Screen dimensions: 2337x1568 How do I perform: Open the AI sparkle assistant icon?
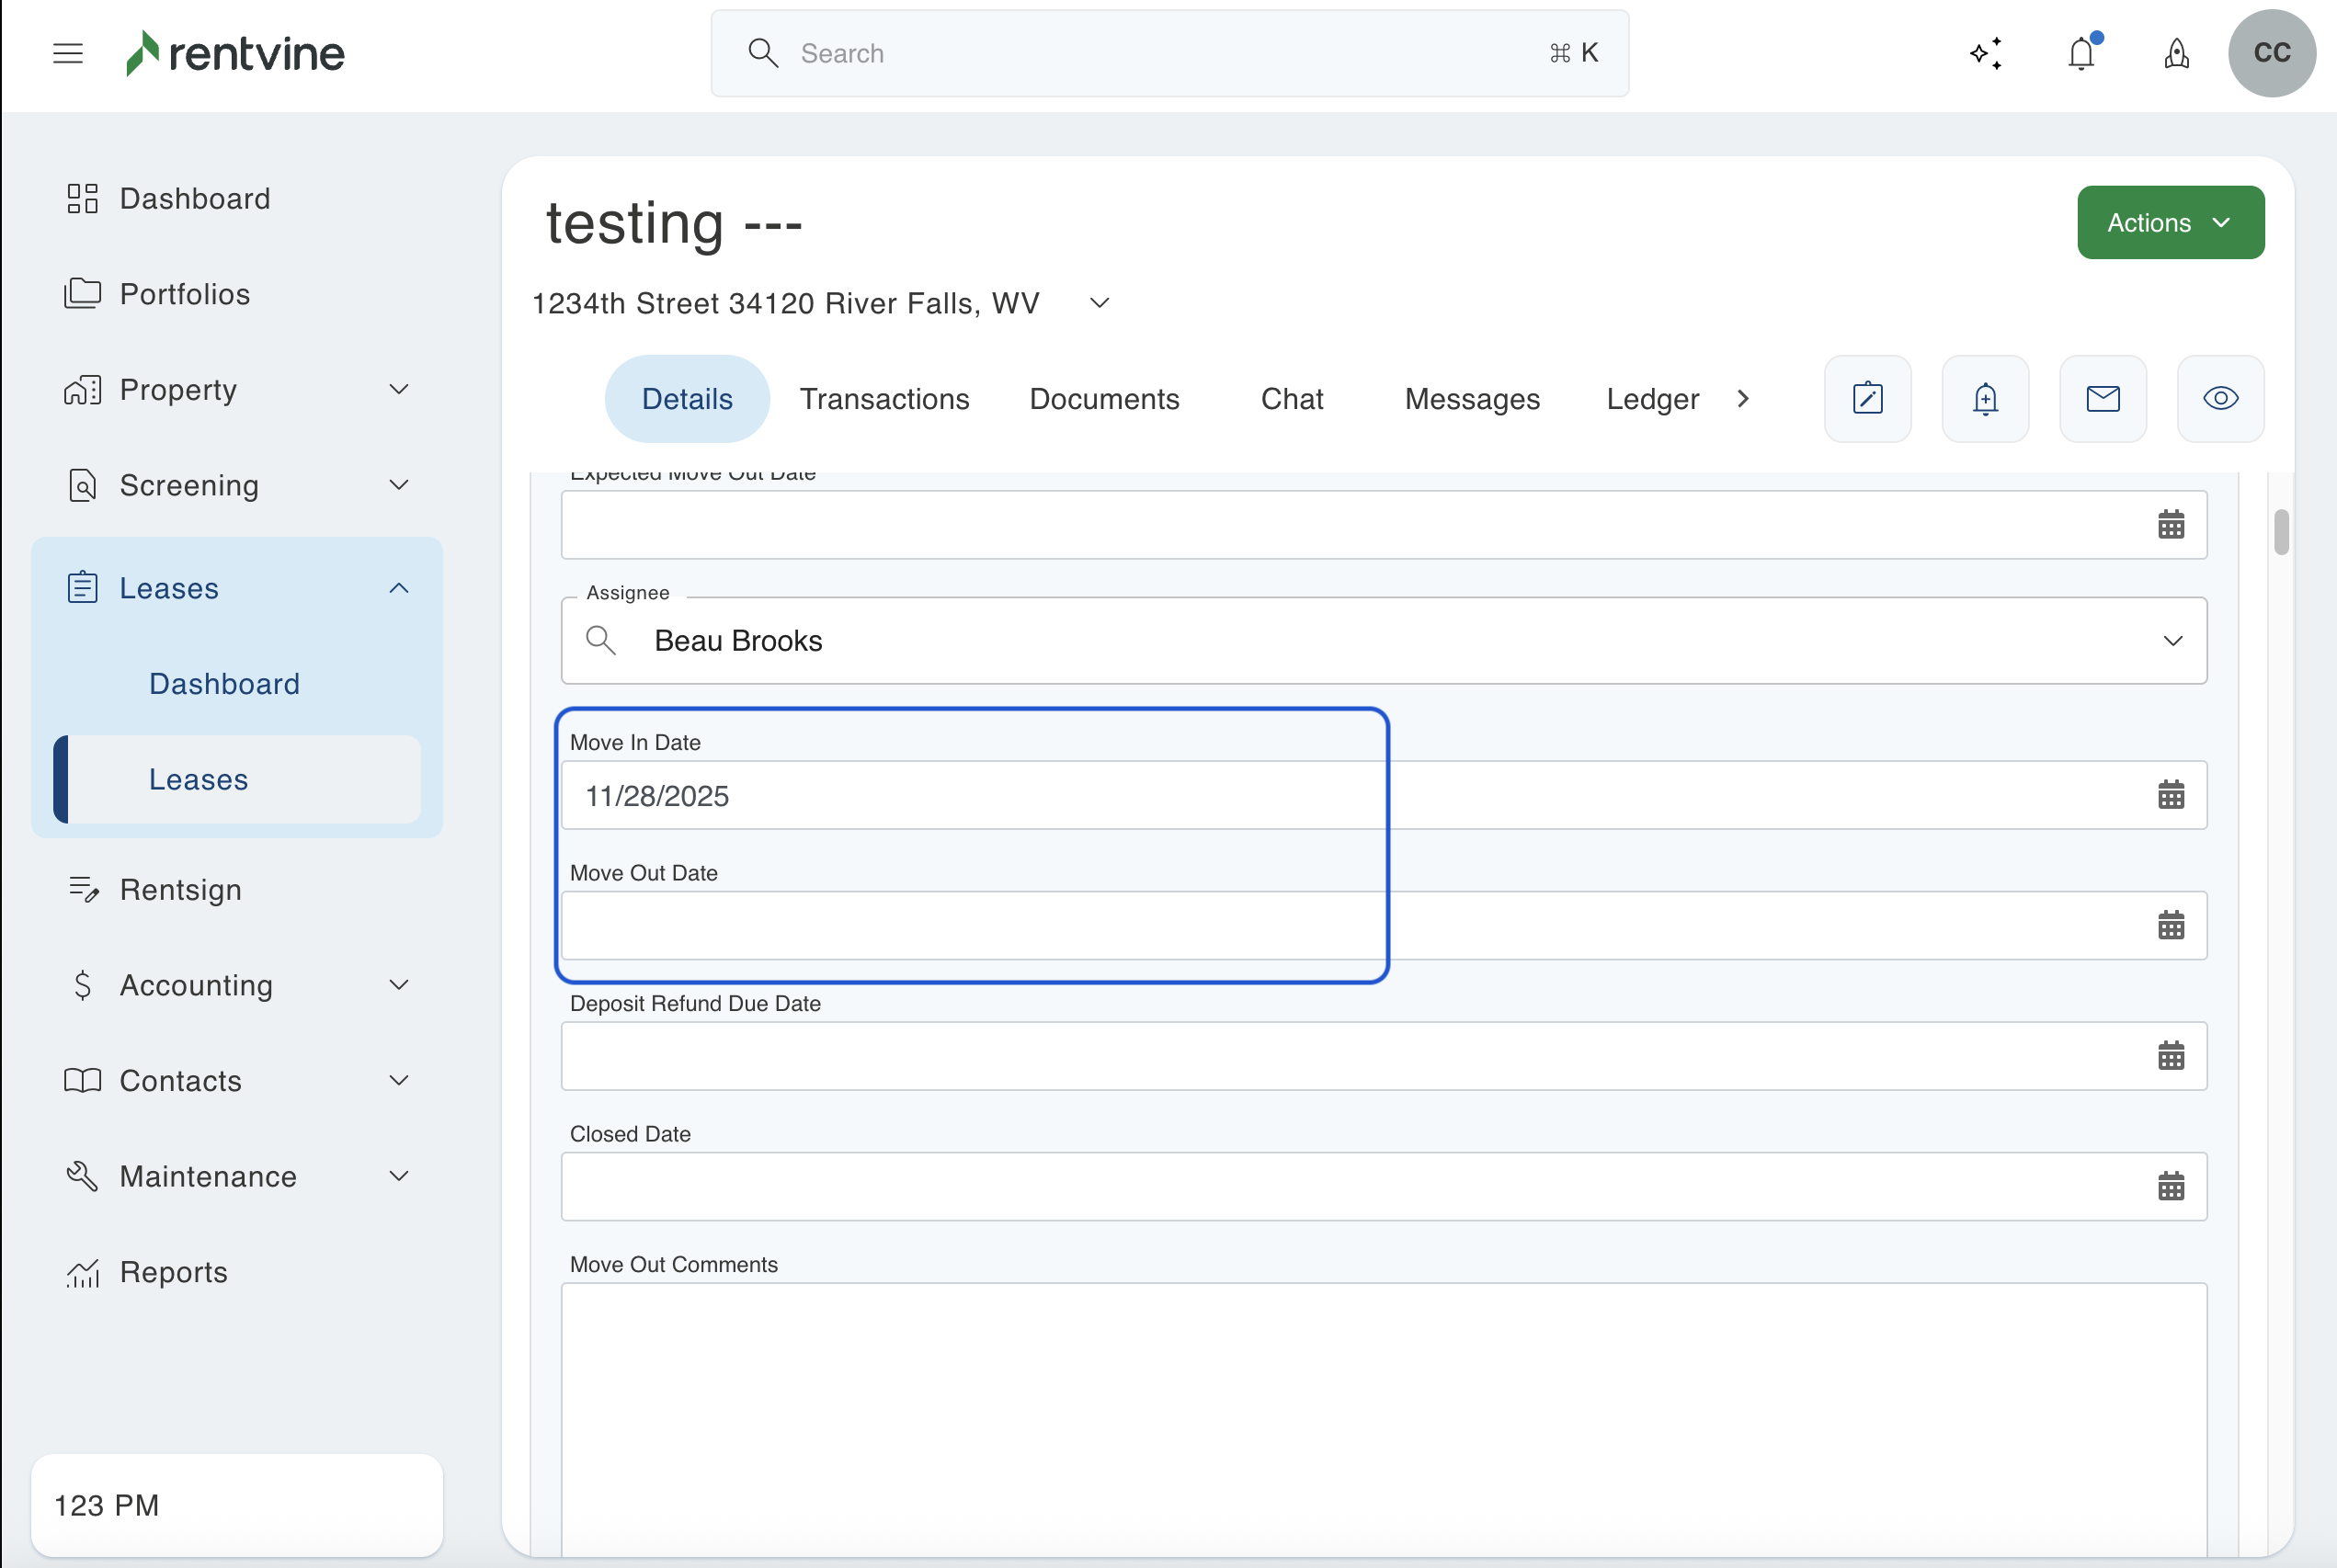pos(1986,53)
